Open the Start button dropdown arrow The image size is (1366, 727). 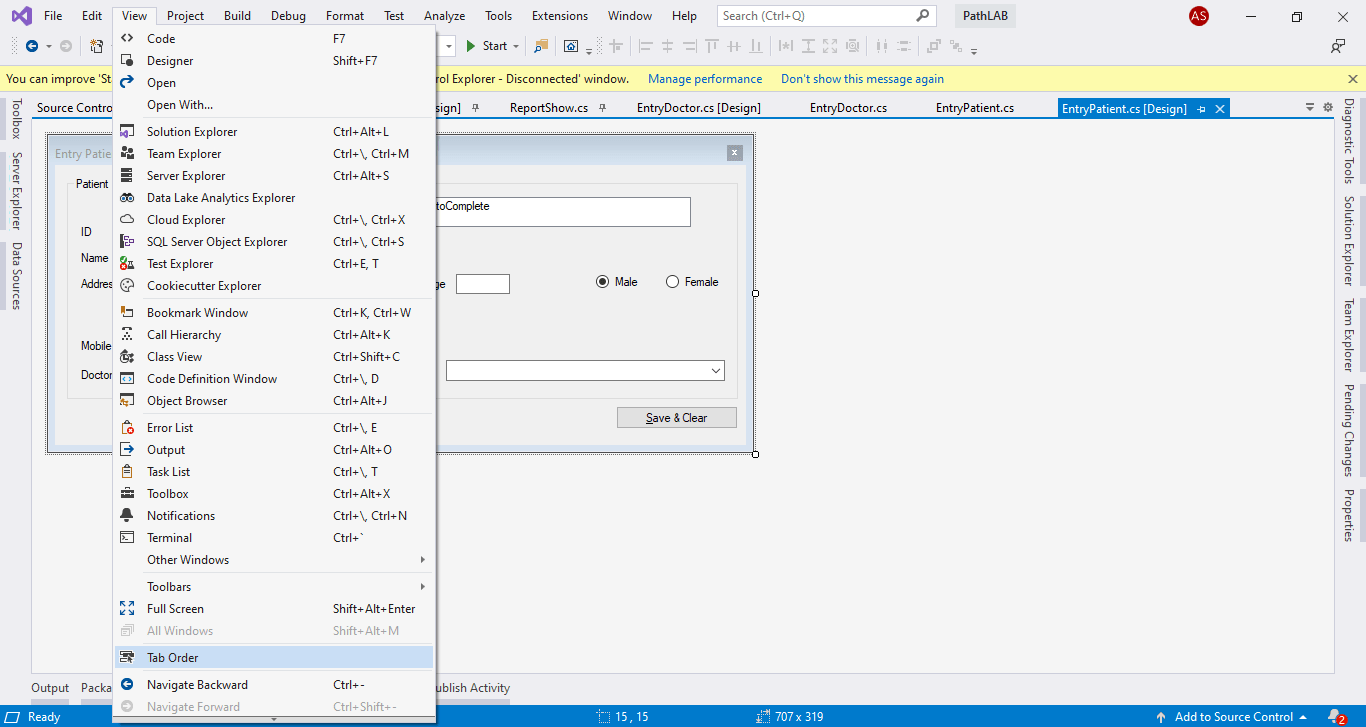pyautogui.click(x=516, y=46)
